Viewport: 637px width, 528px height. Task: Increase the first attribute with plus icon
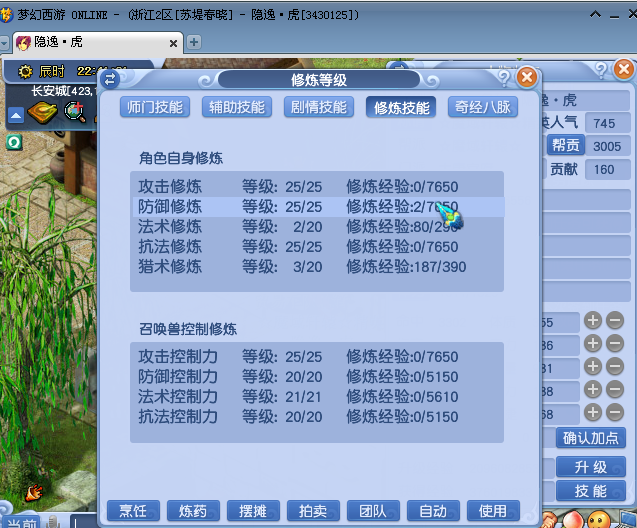pyautogui.click(x=593, y=320)
